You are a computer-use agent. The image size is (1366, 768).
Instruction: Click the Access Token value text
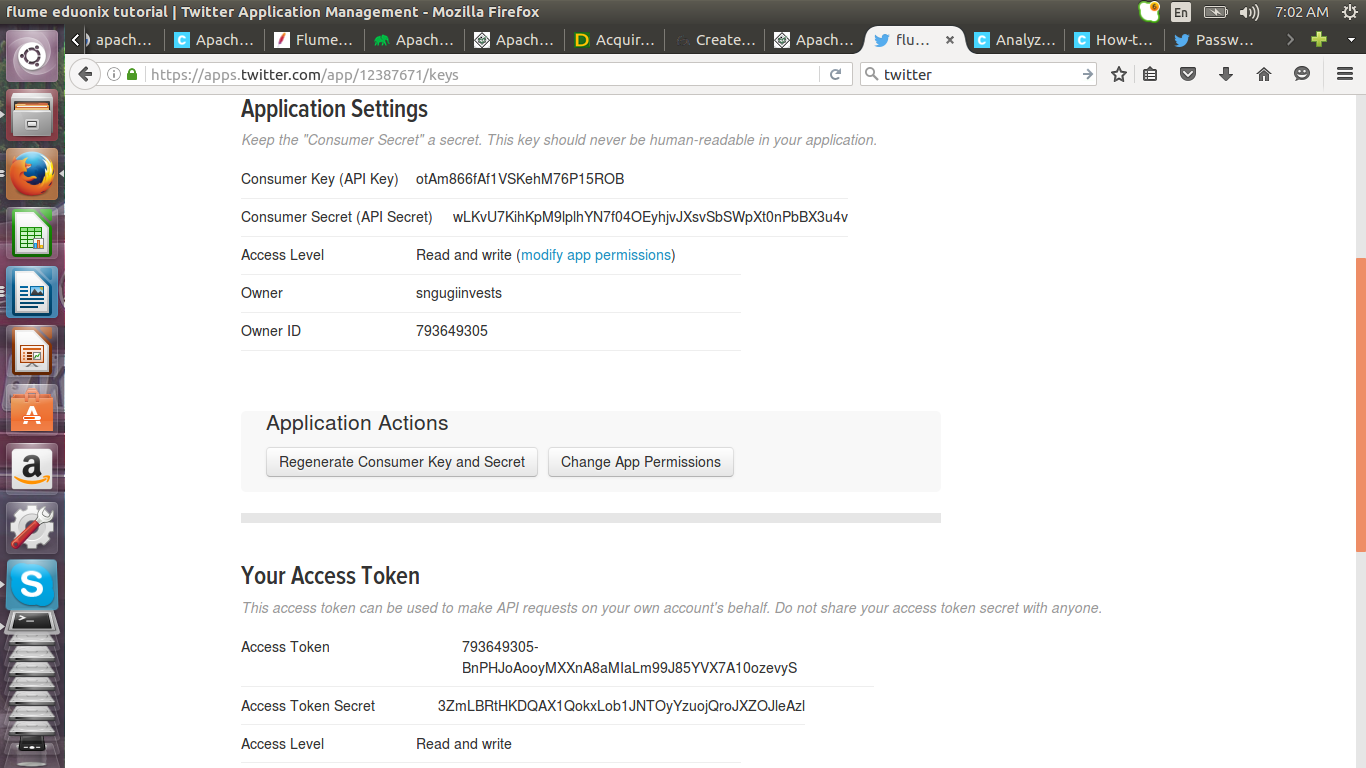tap(629, 658)
